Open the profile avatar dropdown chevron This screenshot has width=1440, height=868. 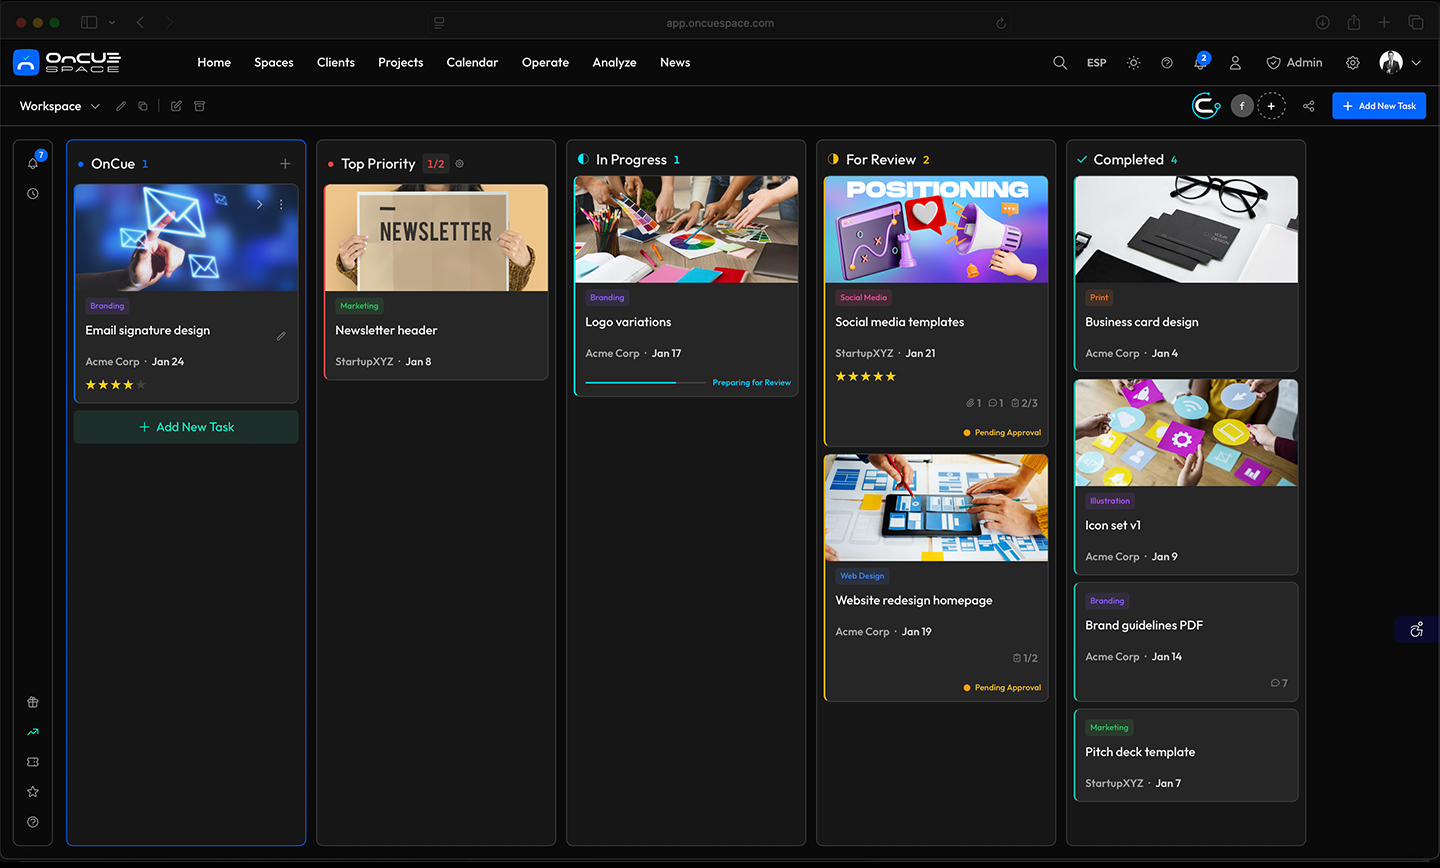(1416, 63)
